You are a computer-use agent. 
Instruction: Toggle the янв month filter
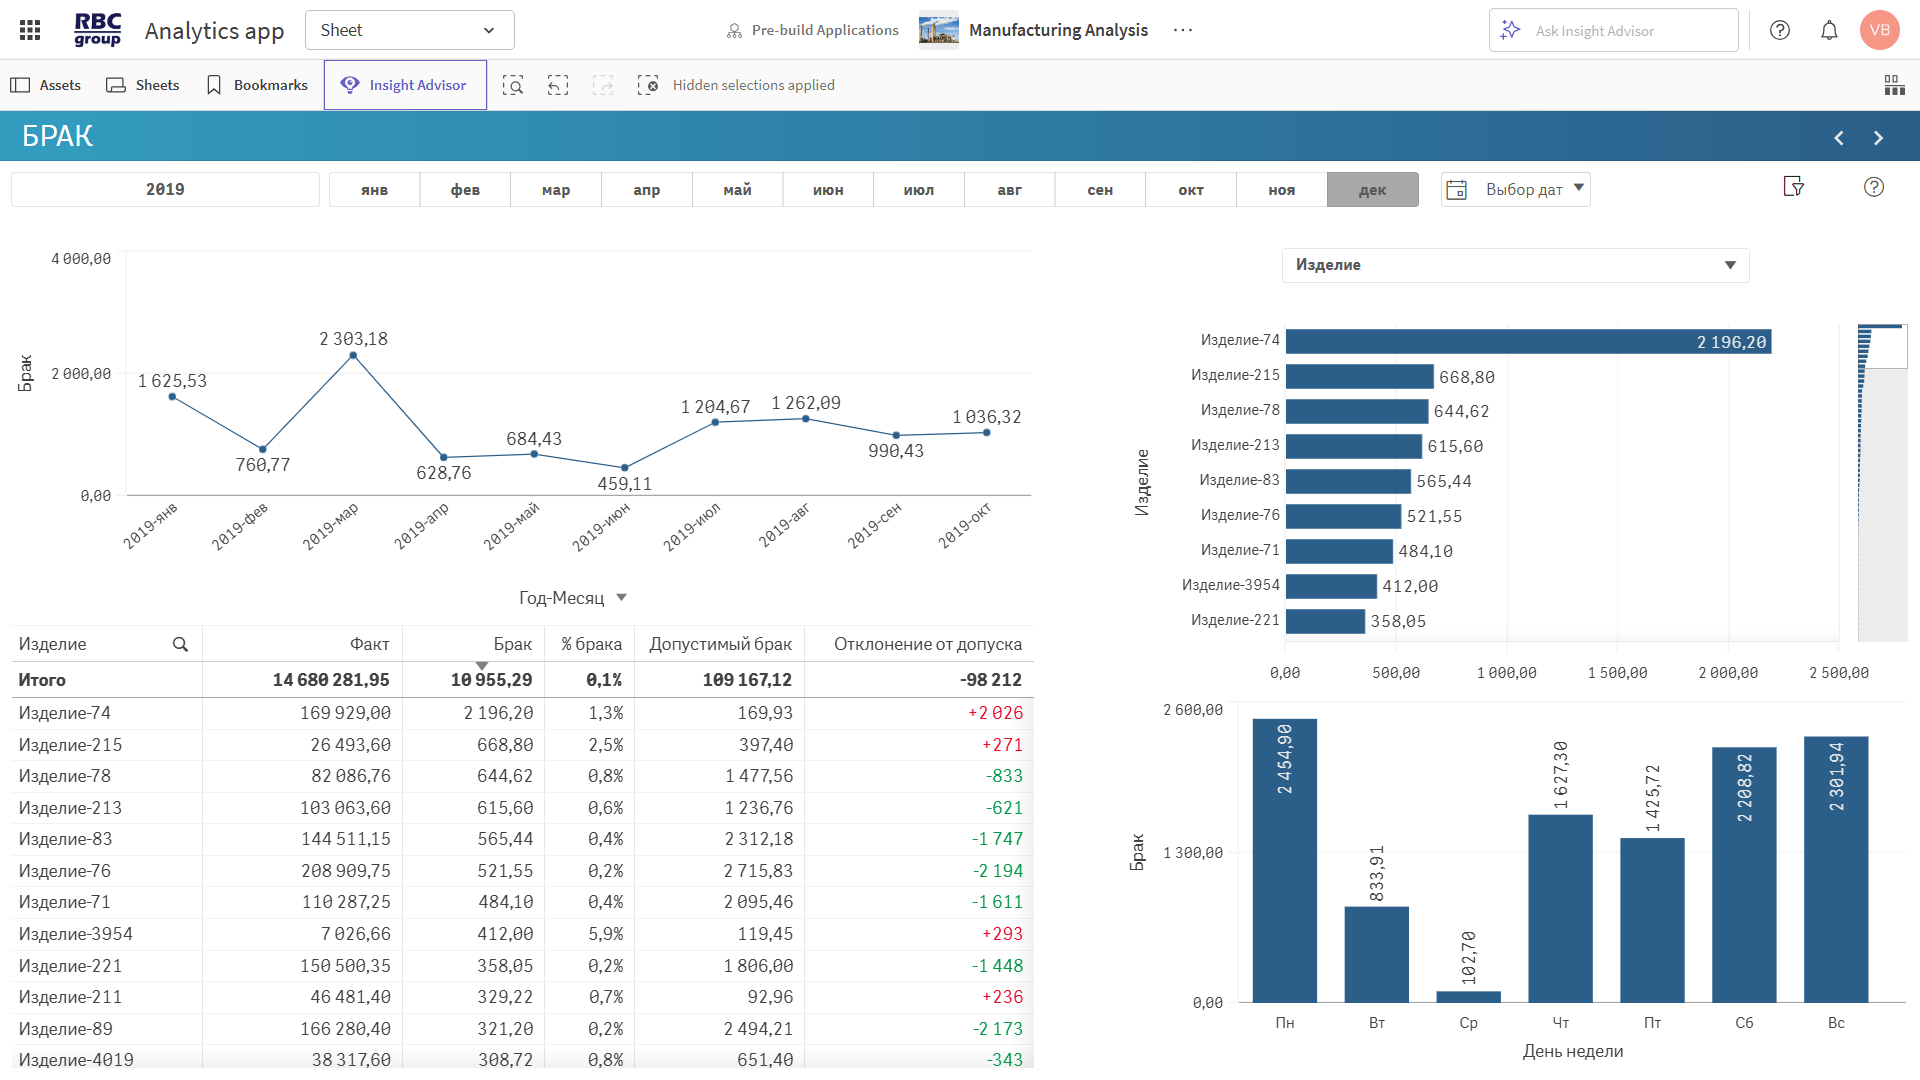pos(374,190)
